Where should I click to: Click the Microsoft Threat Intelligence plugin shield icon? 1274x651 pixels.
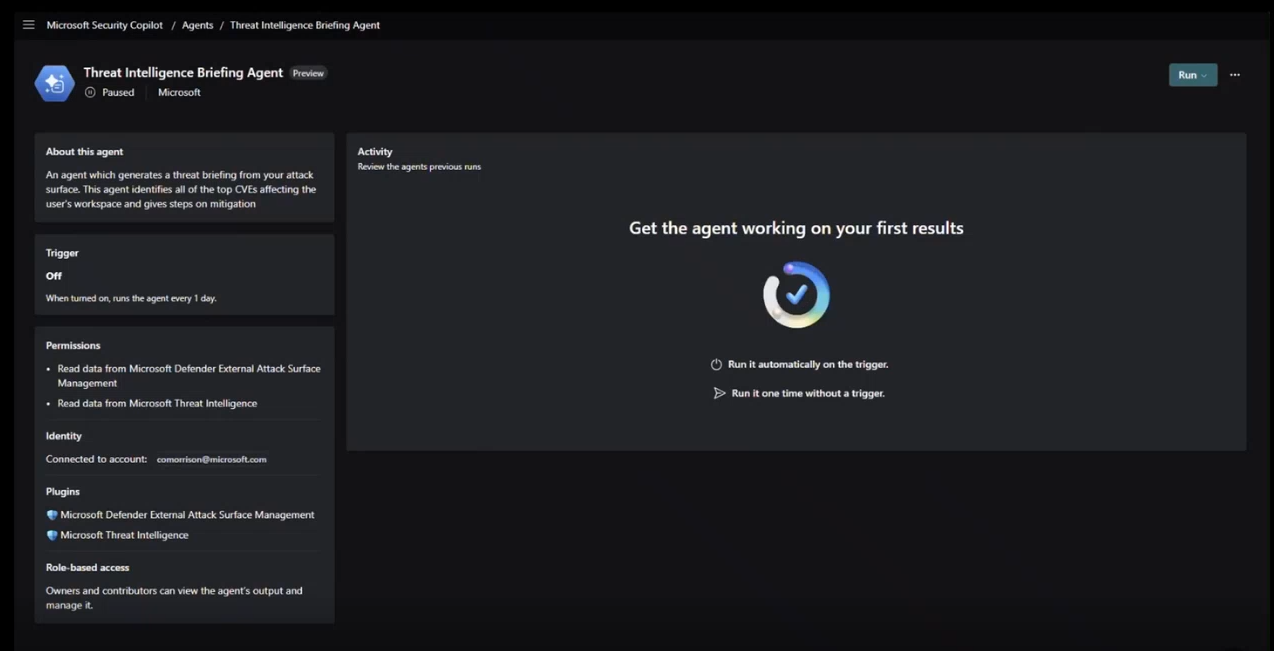click(52, 535)
